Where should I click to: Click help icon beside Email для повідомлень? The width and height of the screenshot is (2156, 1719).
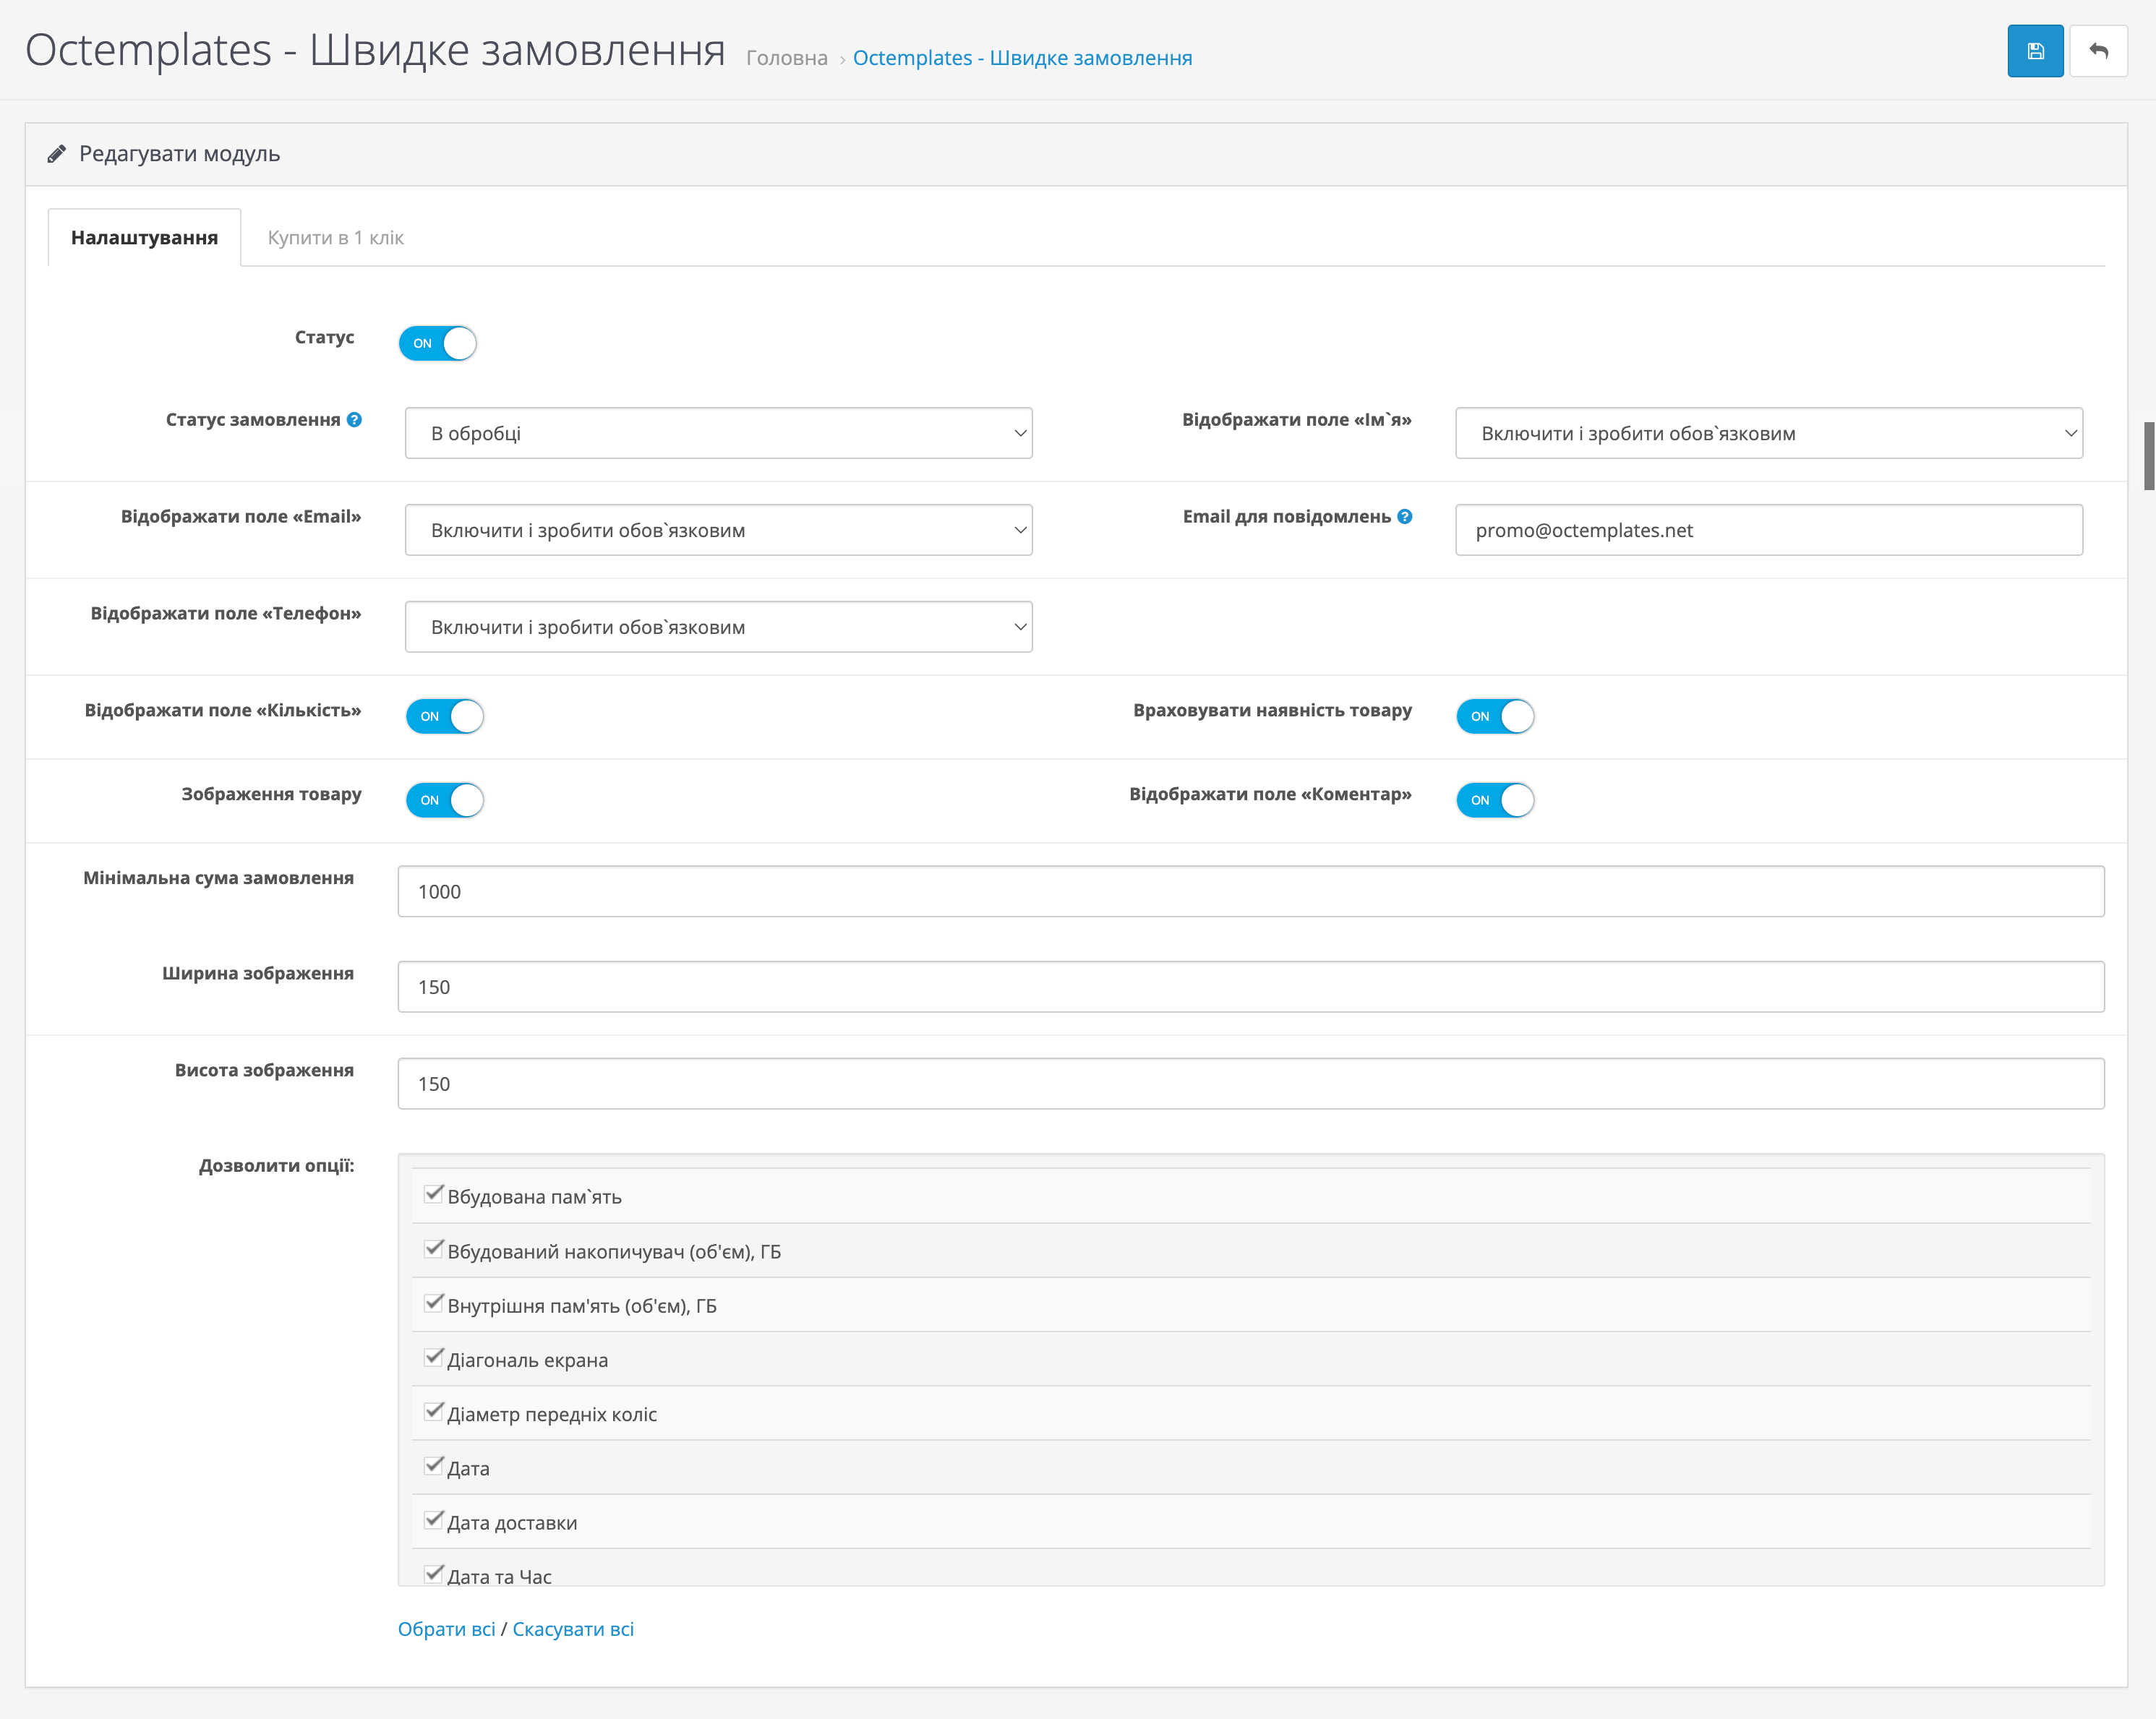pyautogui.click(x=1404, y=517)
